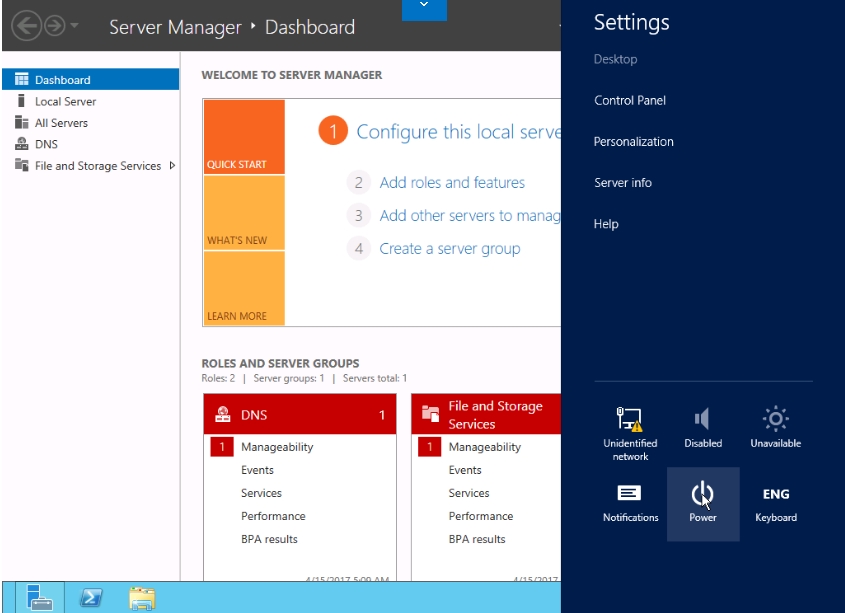
Task: Click the All Servers icon in sidebar
Action: (22, 122)
